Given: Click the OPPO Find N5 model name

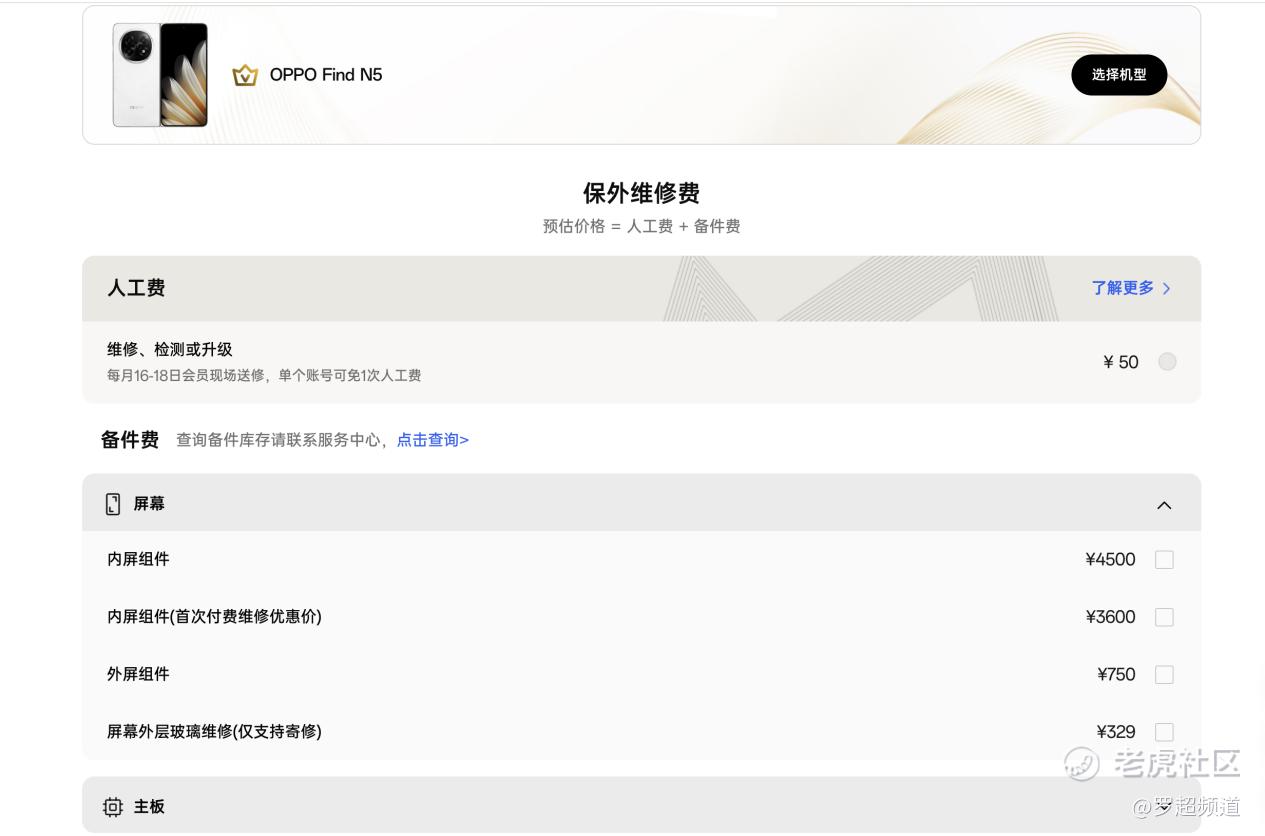Looking at the screenshot, I should [x=326, y=75].
